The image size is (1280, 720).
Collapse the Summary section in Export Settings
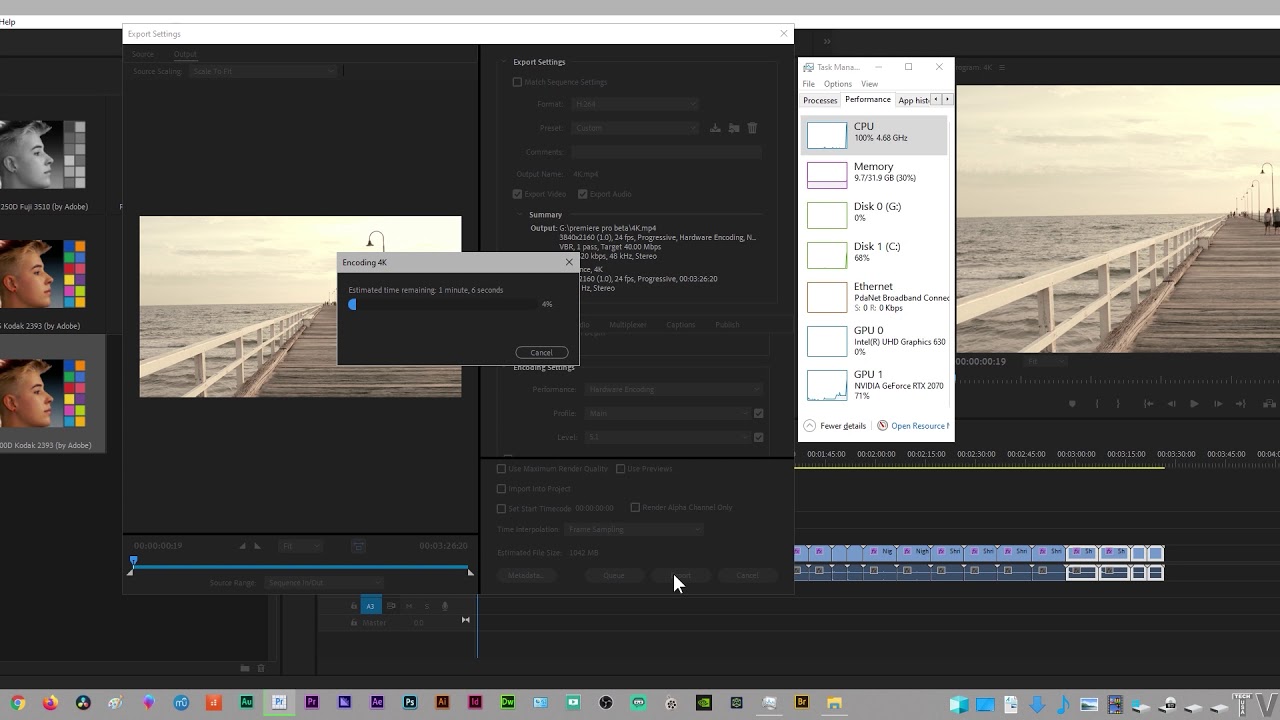tap(519, 214)
